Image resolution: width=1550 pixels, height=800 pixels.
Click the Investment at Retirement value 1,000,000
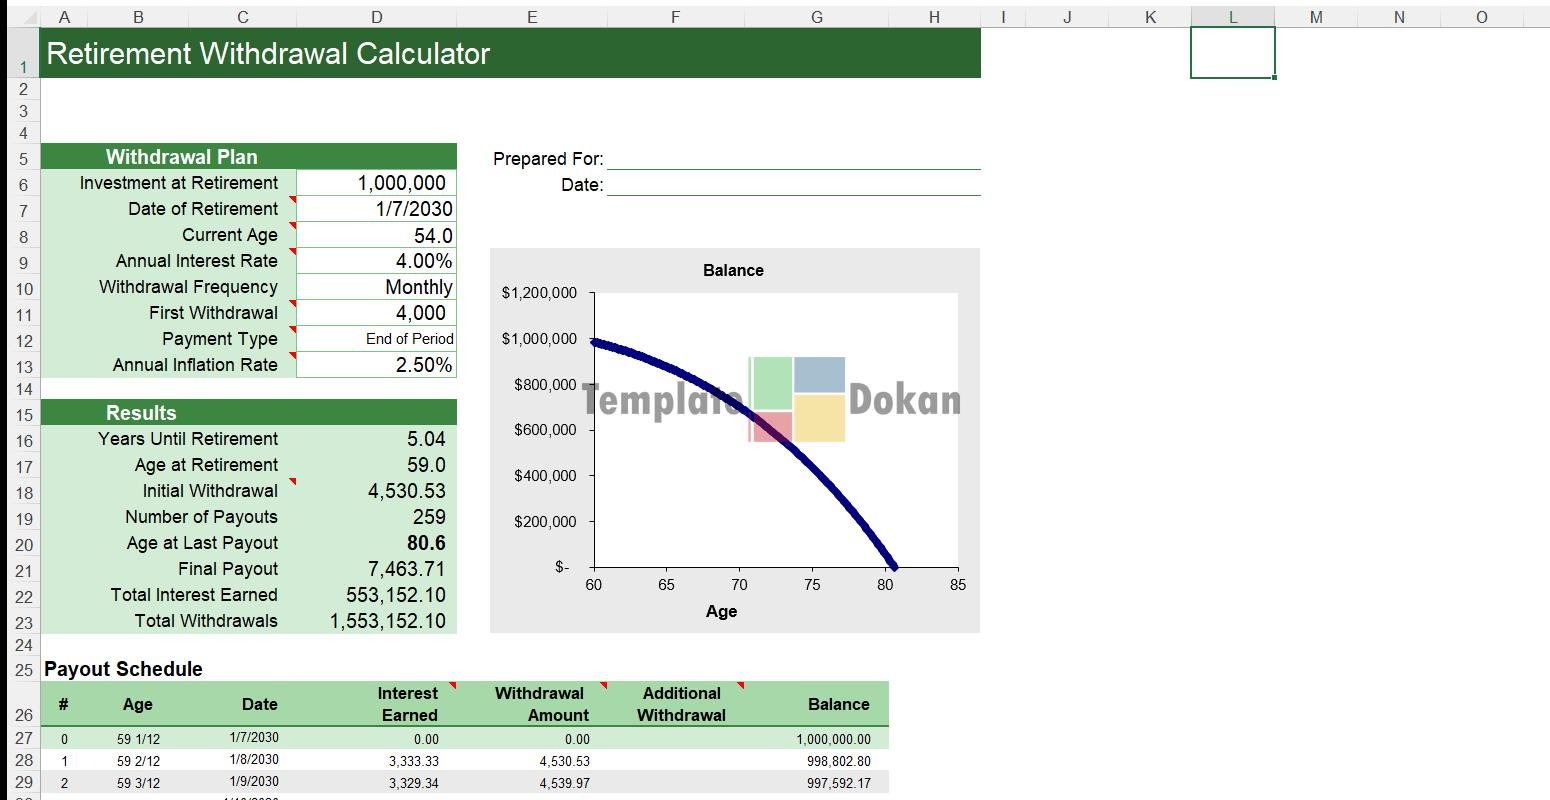(376, 183)
